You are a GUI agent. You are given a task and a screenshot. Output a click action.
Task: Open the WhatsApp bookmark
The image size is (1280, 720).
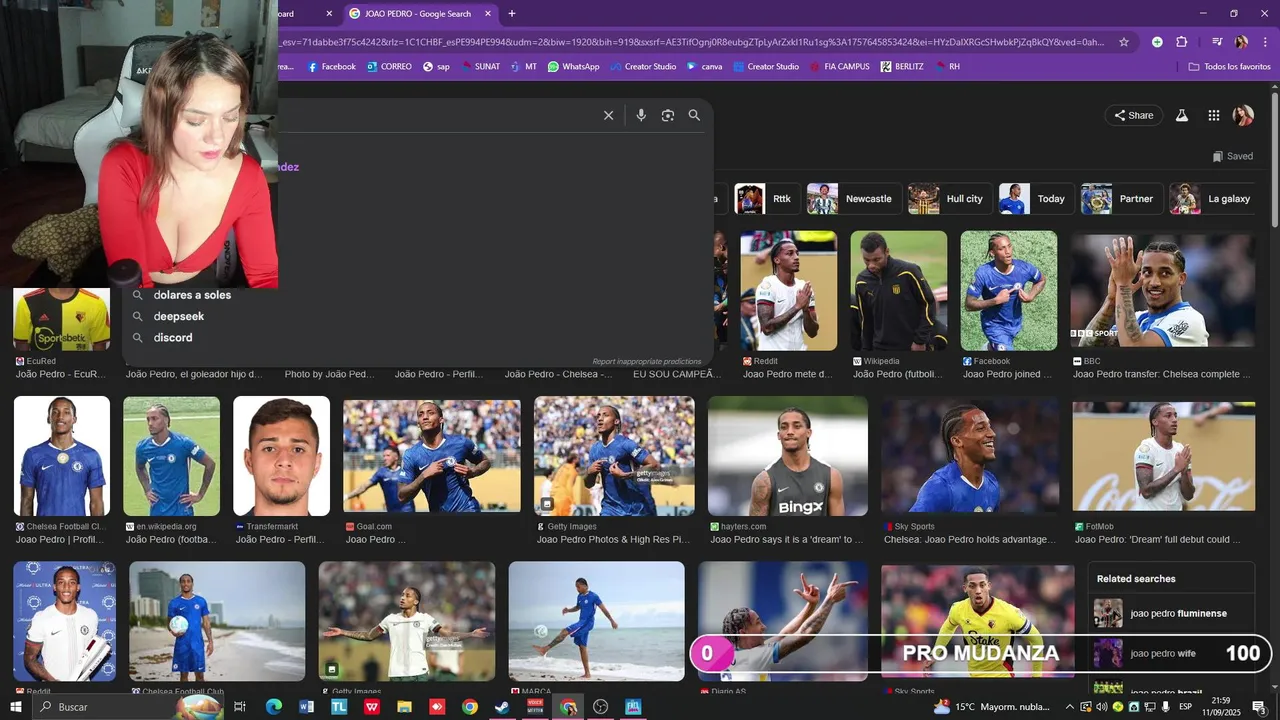(573, 67)
